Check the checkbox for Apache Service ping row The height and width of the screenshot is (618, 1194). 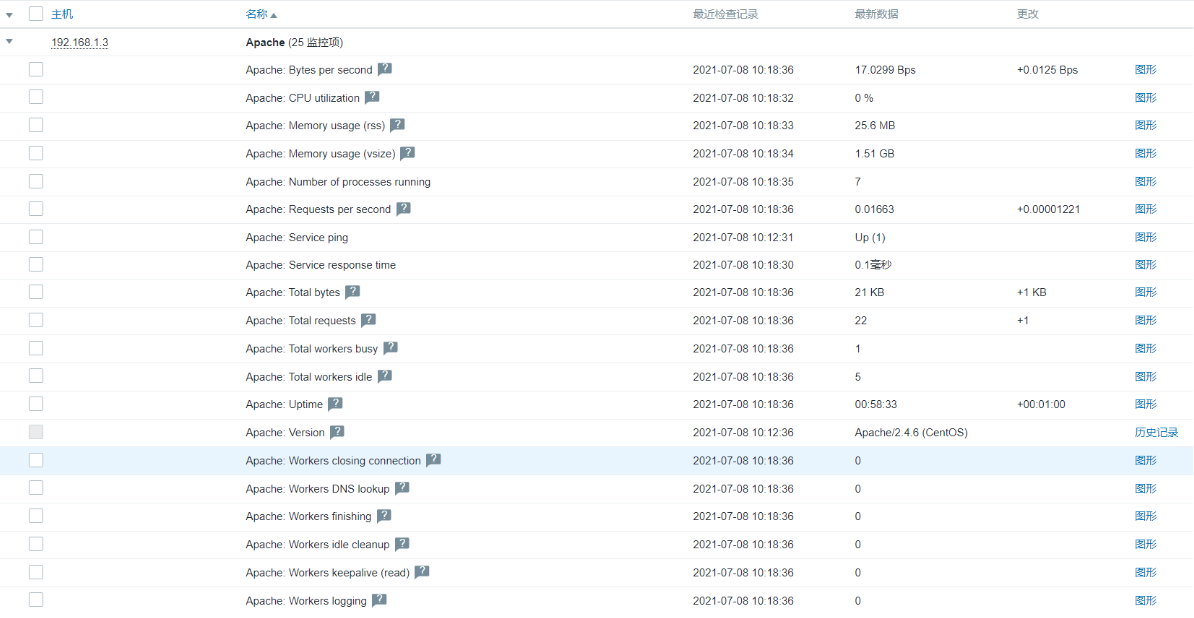tap(36, 237)
